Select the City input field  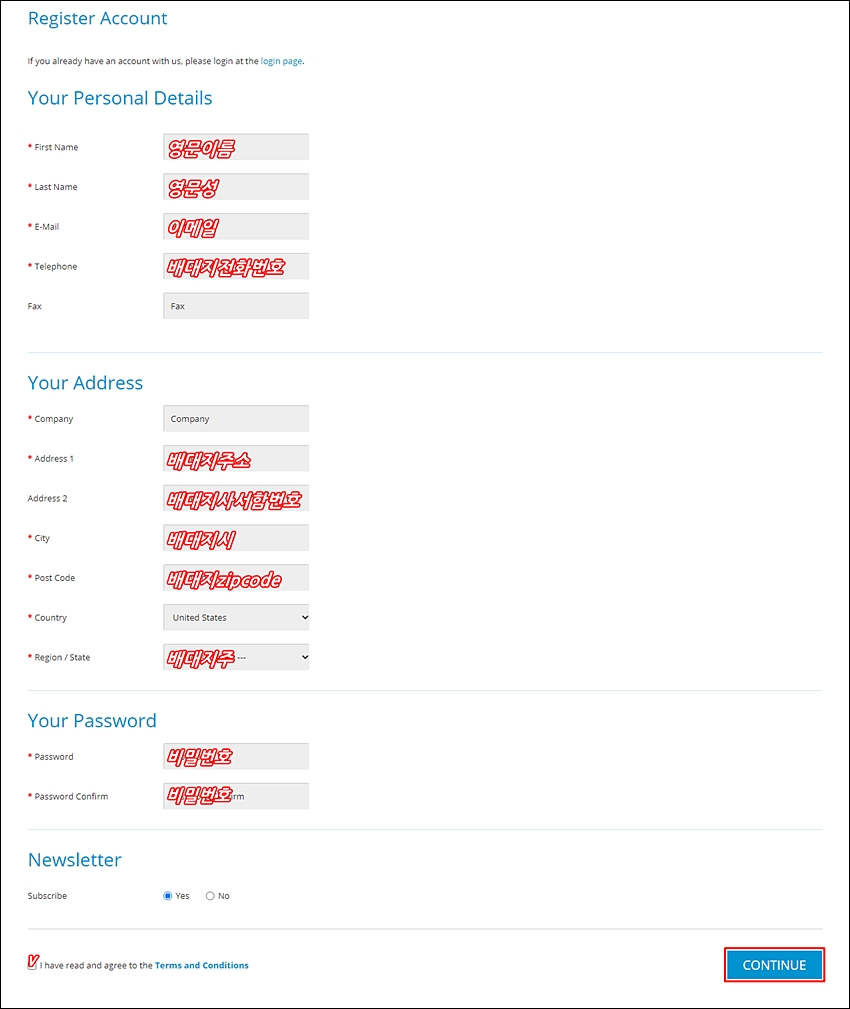point(236,538)
